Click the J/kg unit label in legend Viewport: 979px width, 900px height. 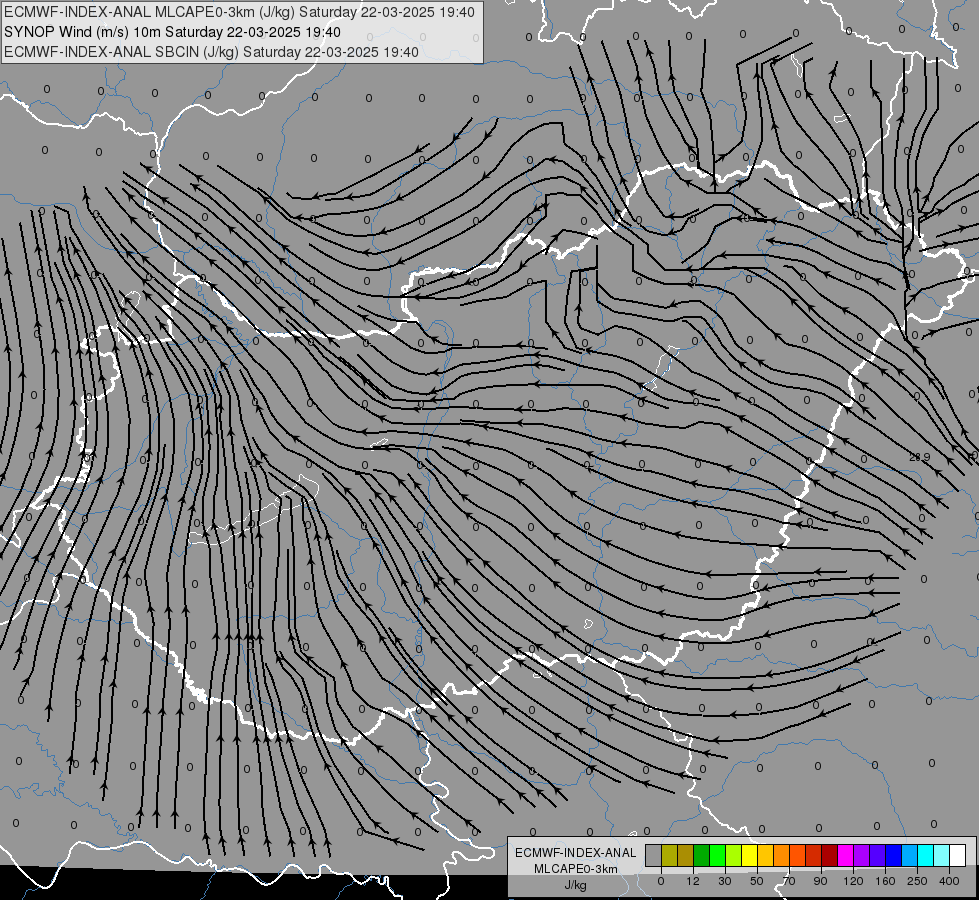click(575, 886)
